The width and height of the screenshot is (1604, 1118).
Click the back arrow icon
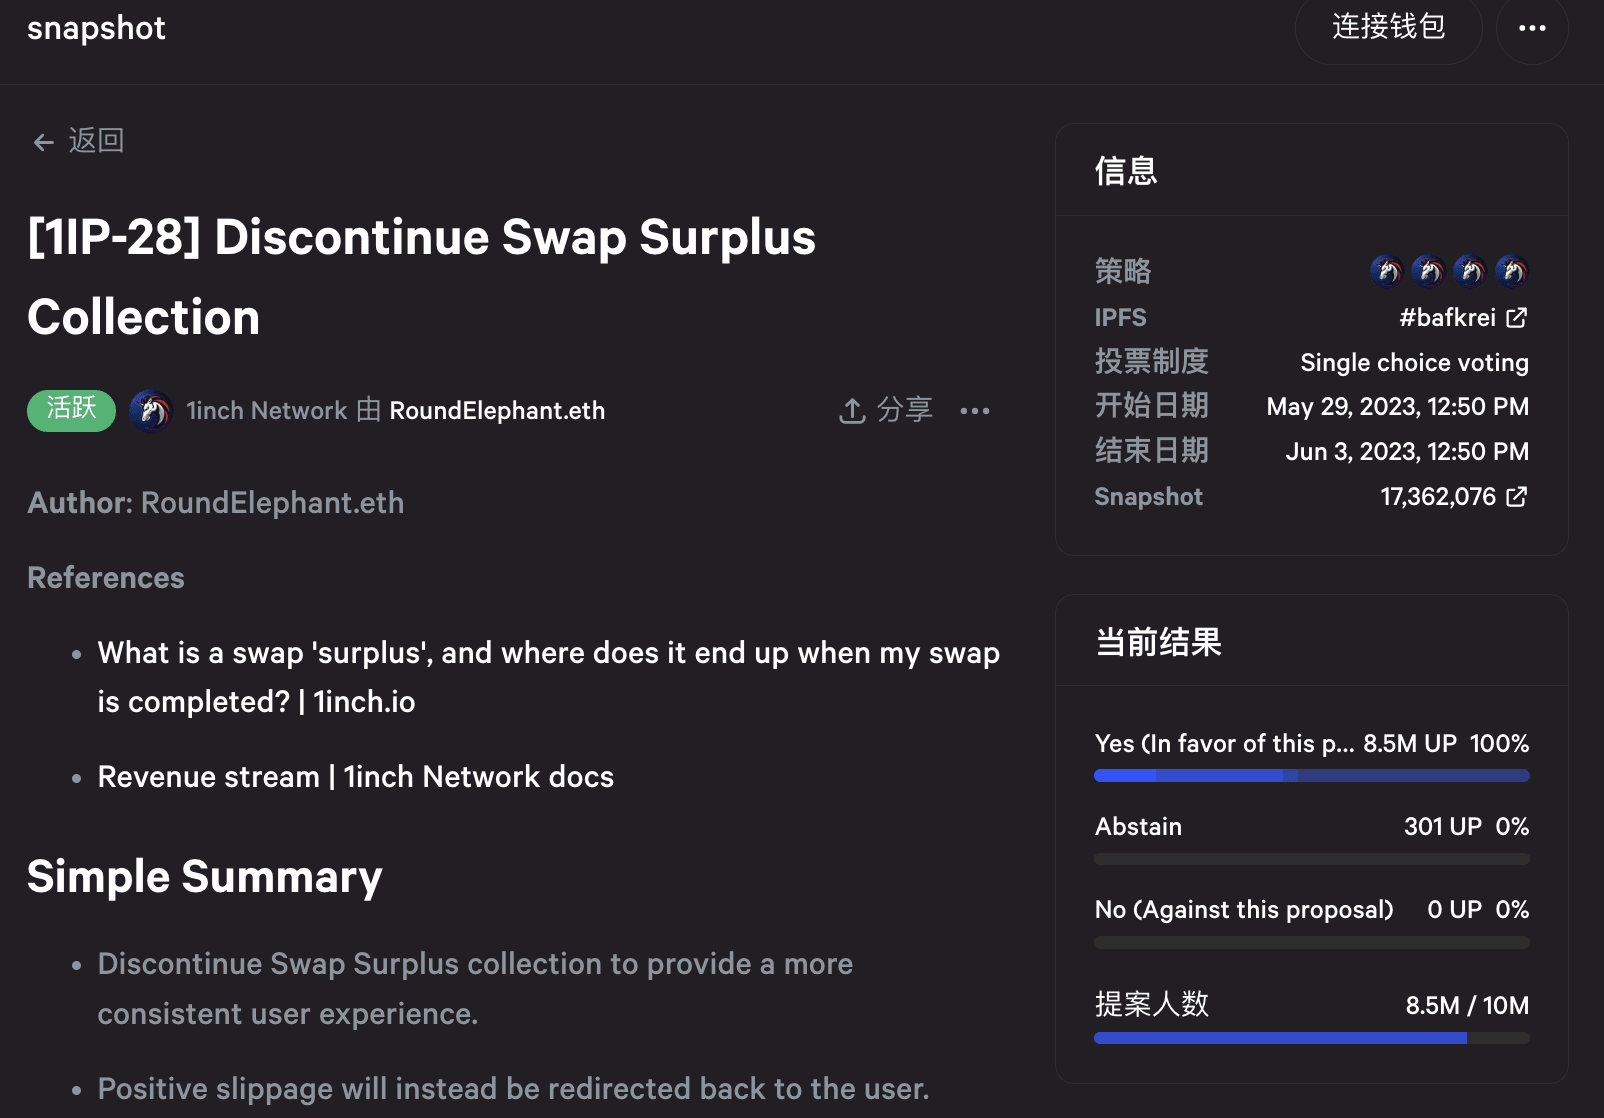[43, 143]
